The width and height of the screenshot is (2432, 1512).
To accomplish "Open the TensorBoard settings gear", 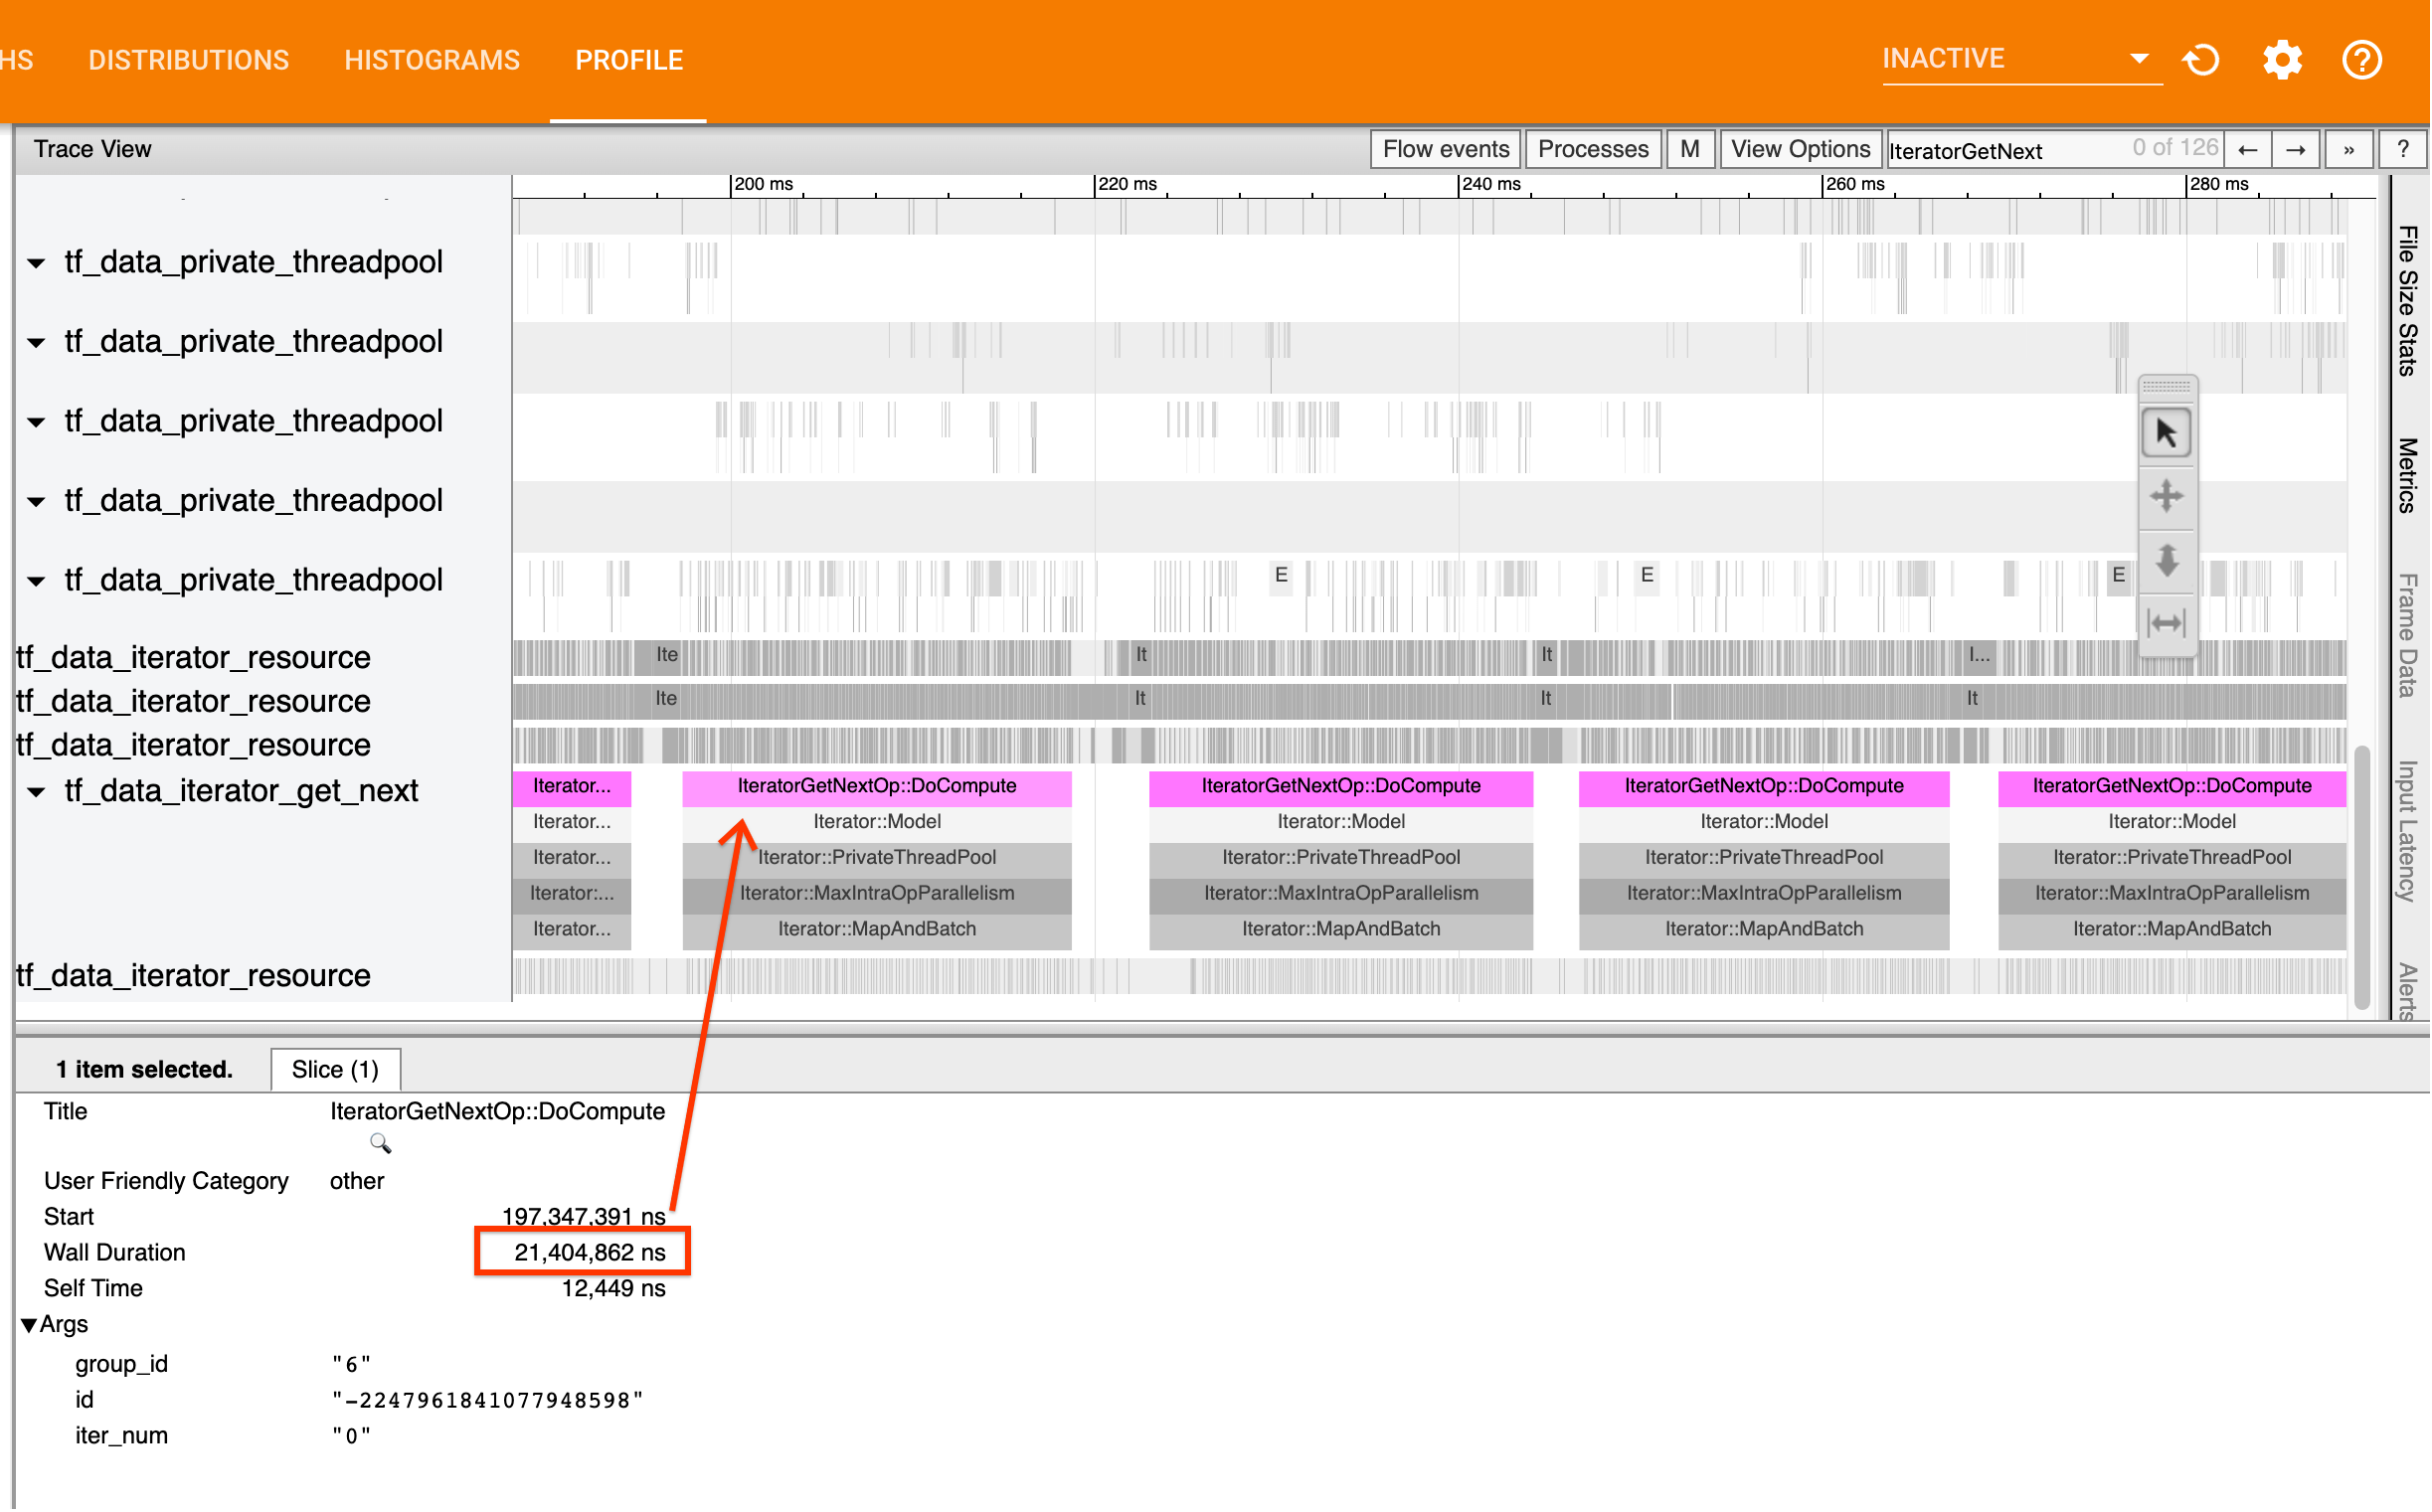I will click(2282, 60).
